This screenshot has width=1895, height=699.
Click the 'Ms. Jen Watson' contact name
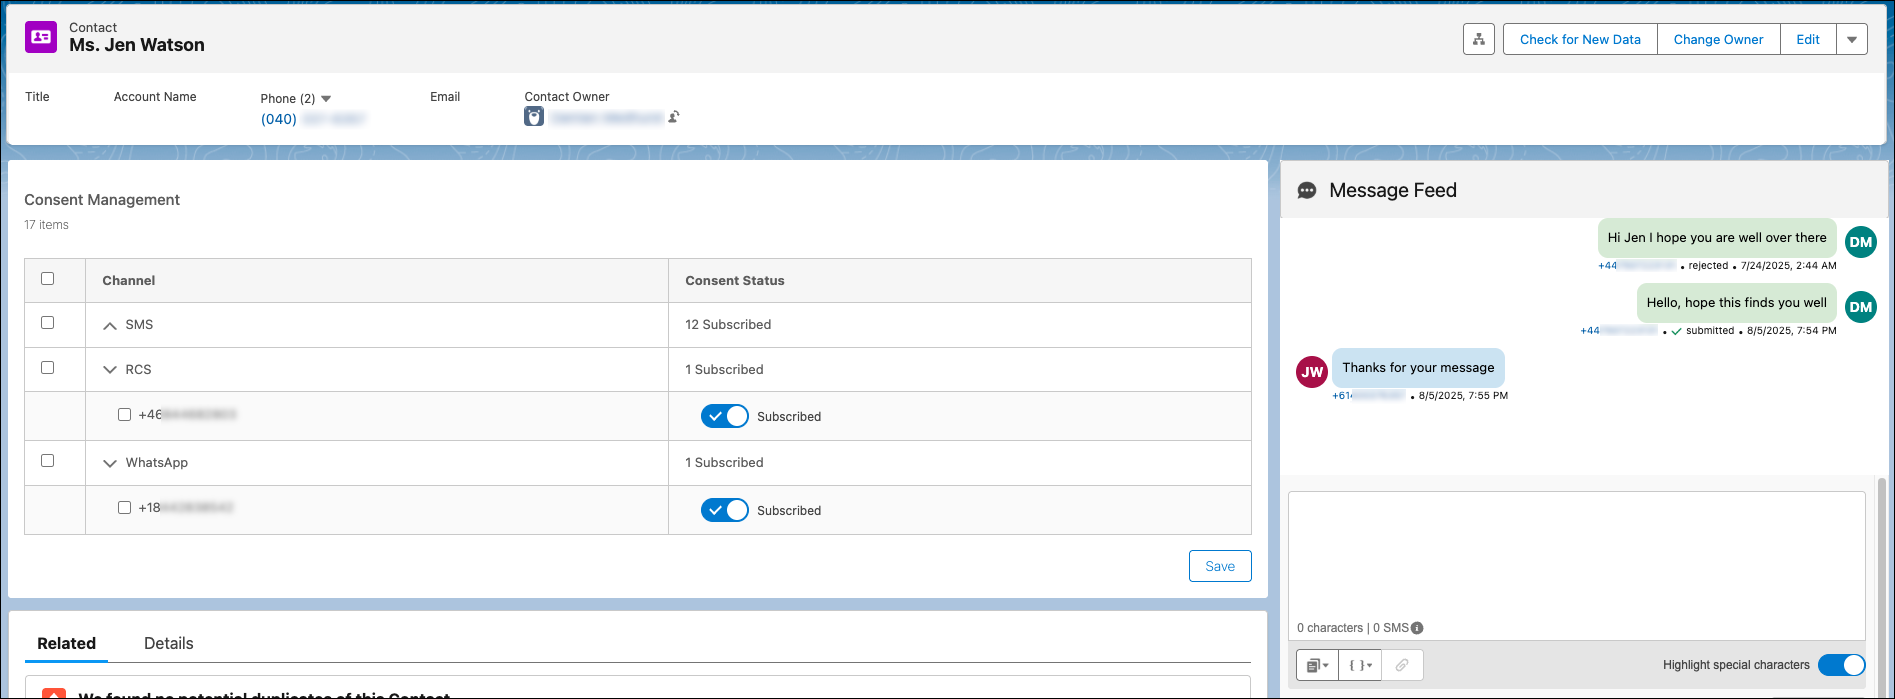pos(137,45)
